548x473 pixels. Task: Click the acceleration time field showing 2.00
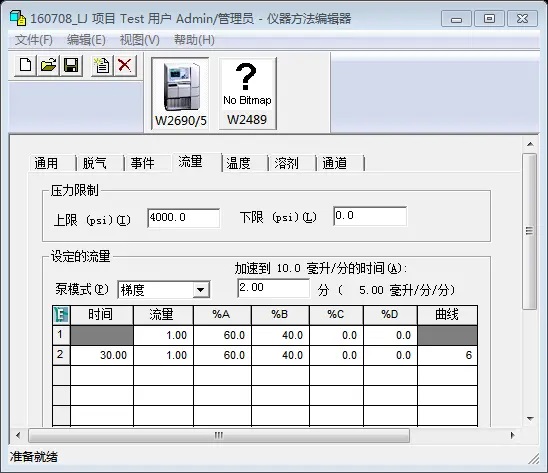[273, 288]
